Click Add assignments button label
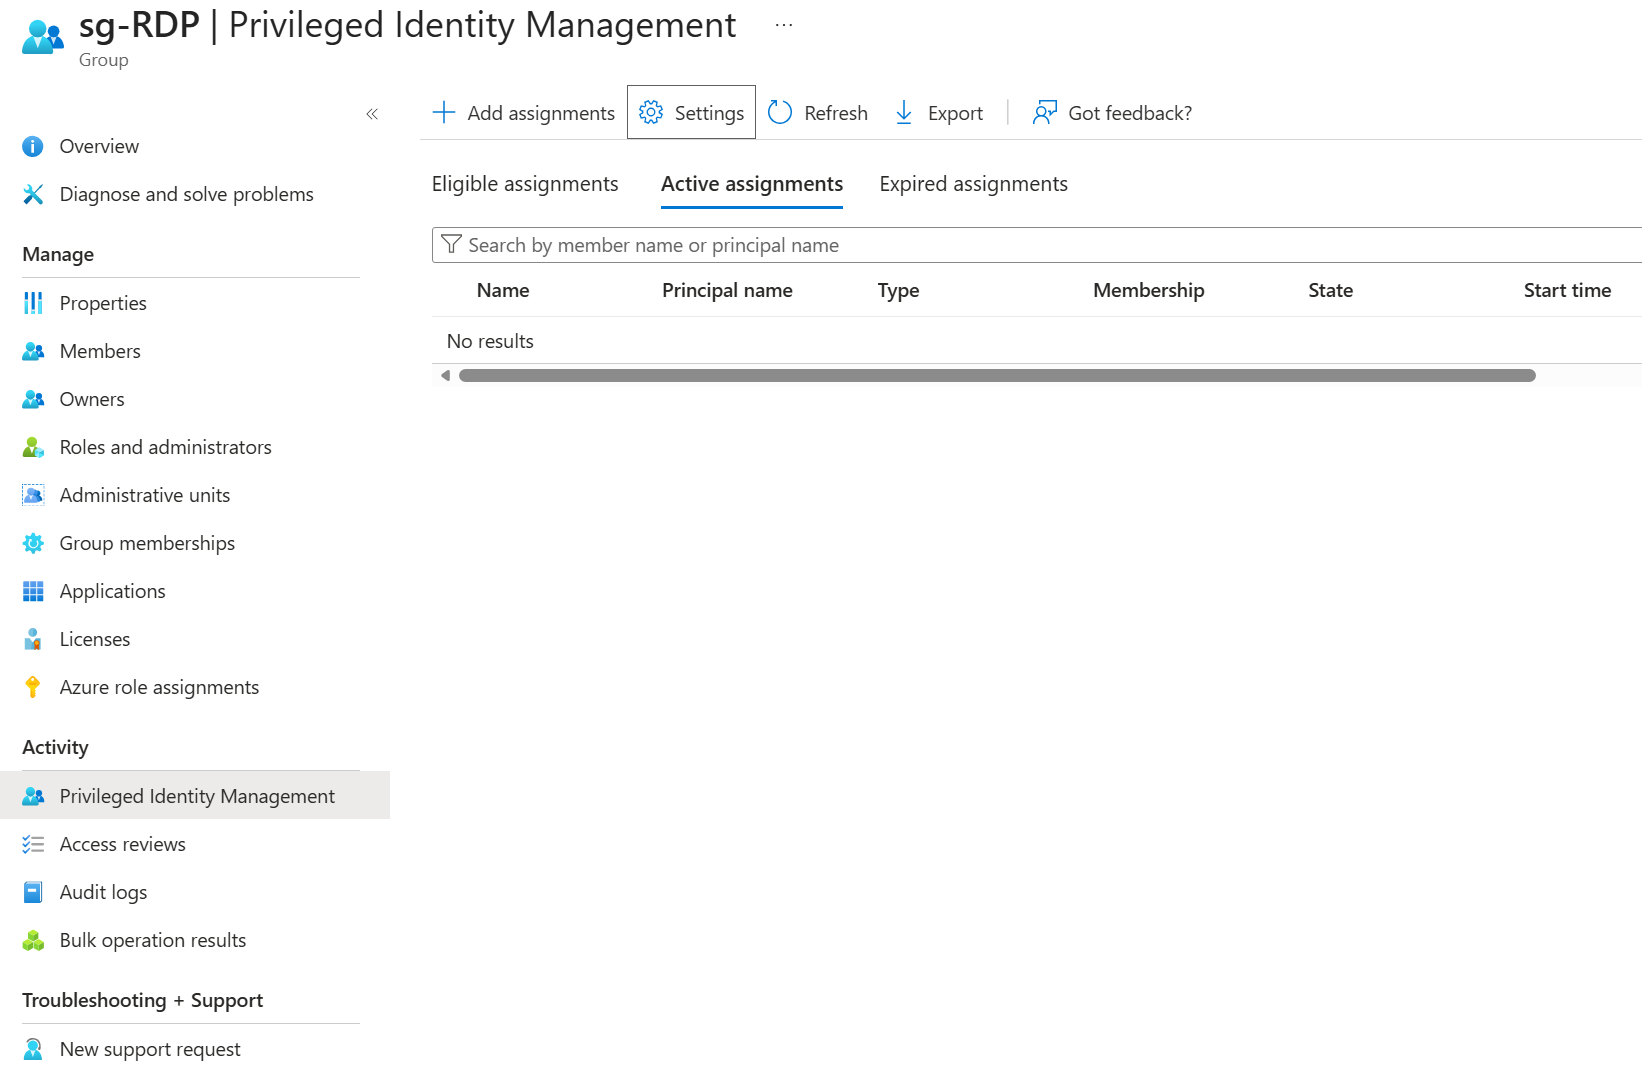 pos(541,113)
